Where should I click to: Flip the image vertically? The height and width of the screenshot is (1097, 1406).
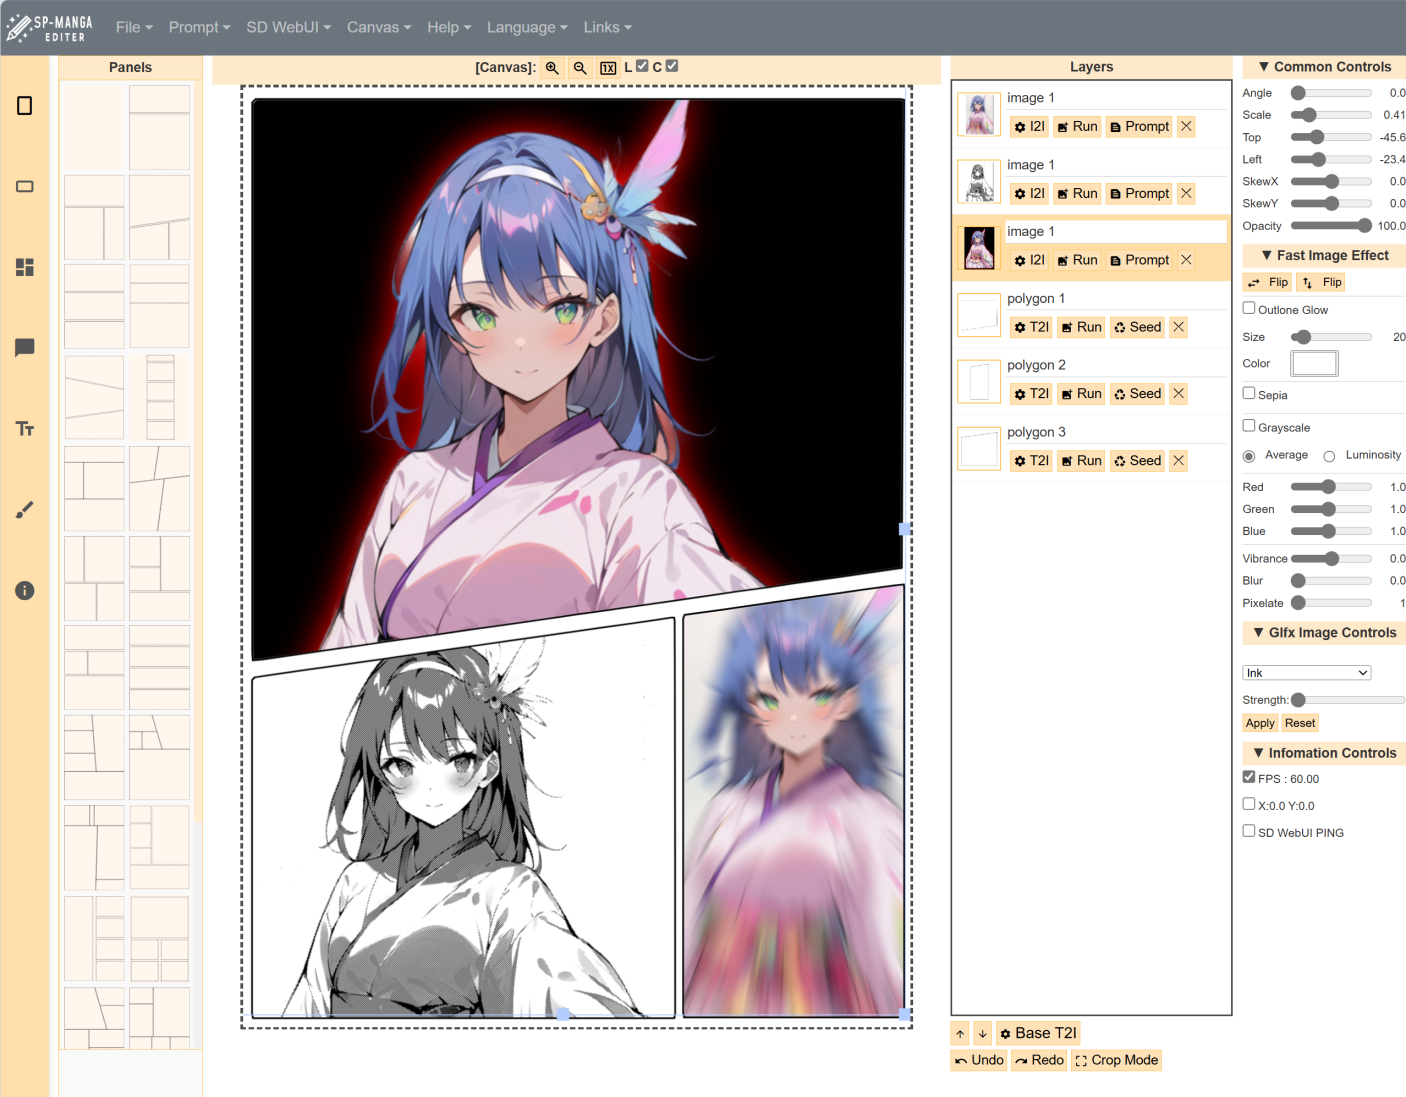coord(1322,283)
